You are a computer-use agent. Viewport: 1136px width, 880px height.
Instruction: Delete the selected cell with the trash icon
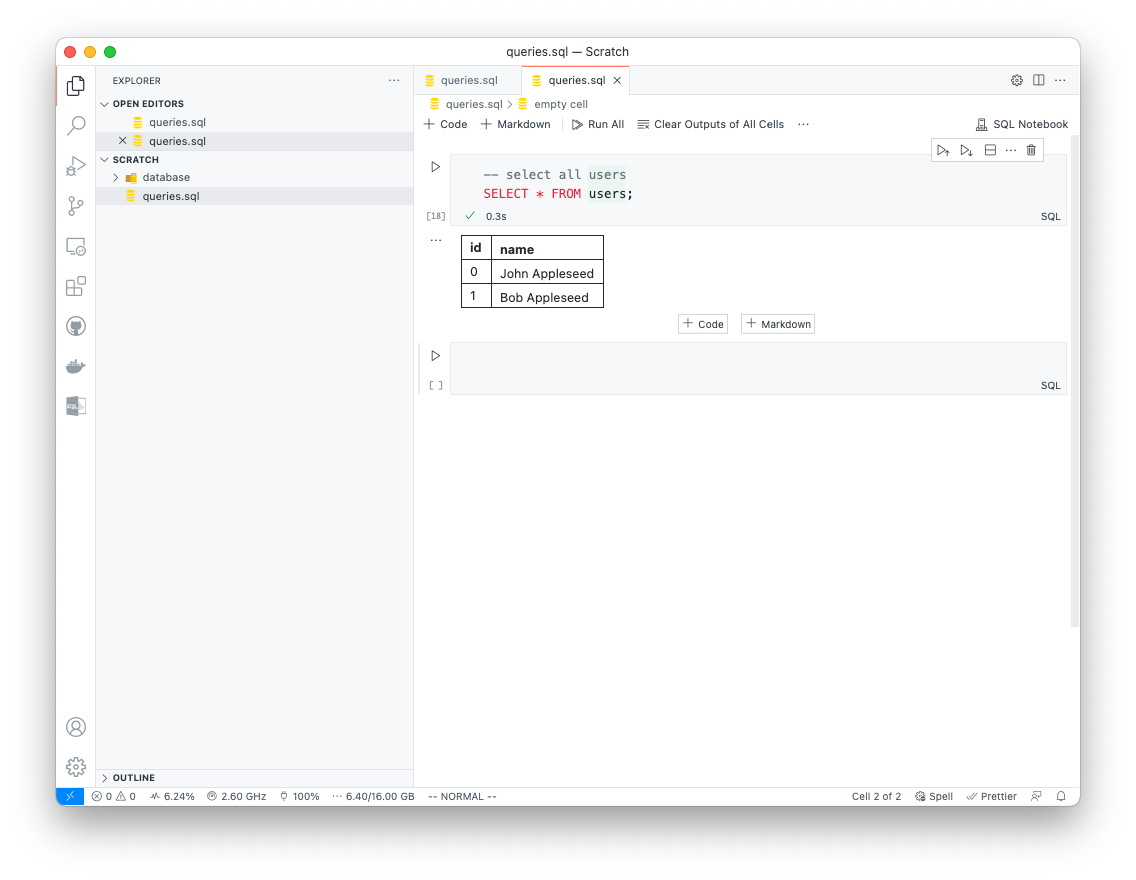point(1031,150)
